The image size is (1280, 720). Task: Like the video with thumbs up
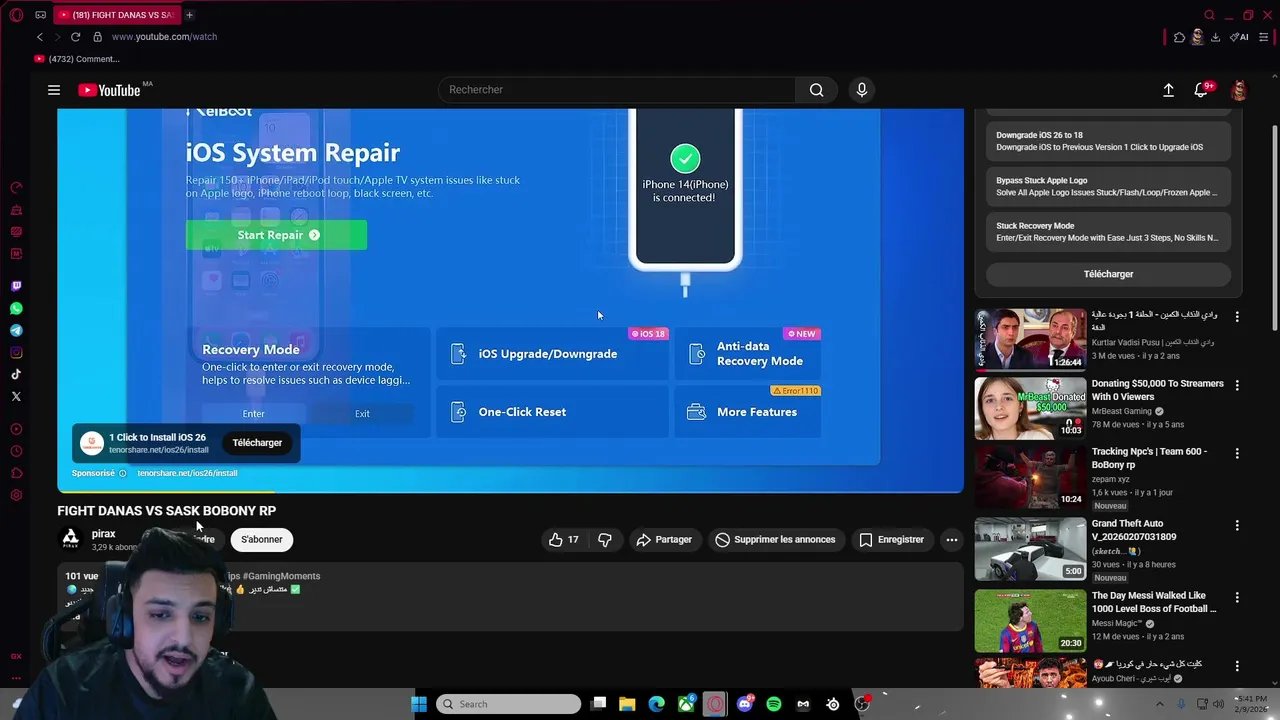tap(564, 540)
